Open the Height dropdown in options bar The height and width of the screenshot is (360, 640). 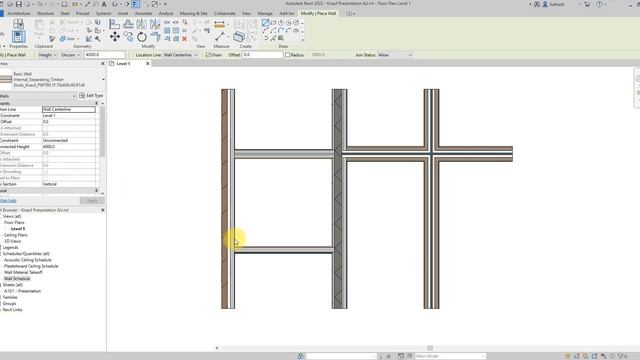(47, 55)
